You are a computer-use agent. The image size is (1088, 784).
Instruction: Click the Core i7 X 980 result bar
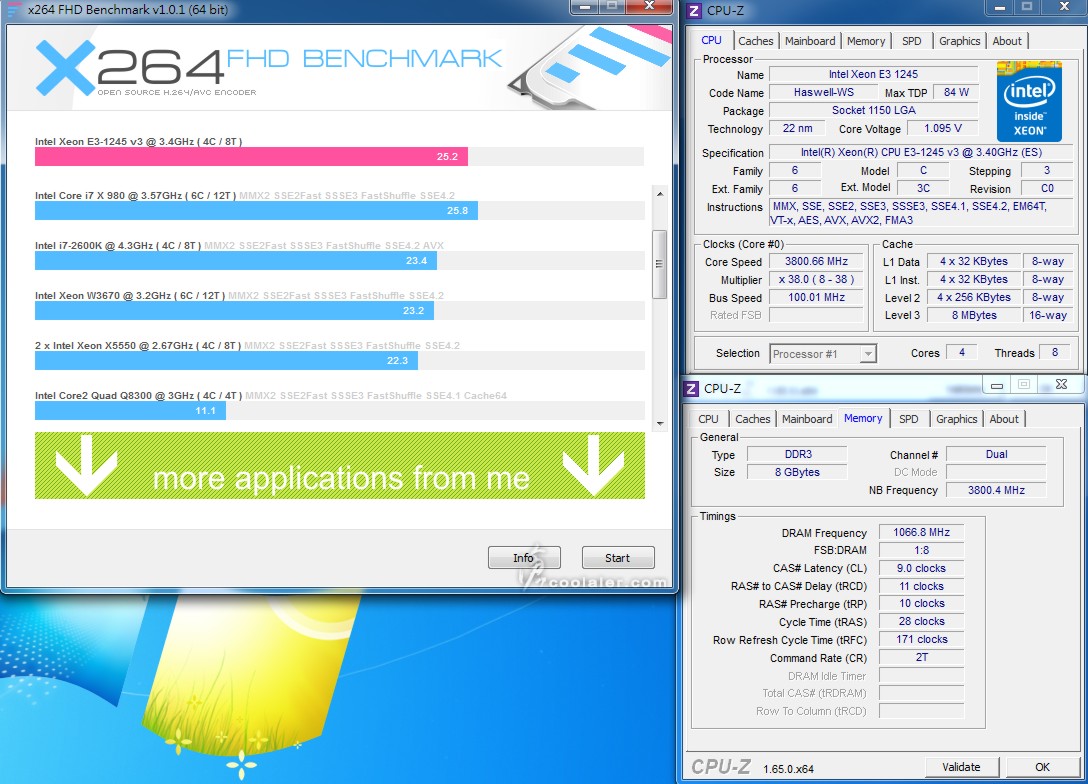256,210
